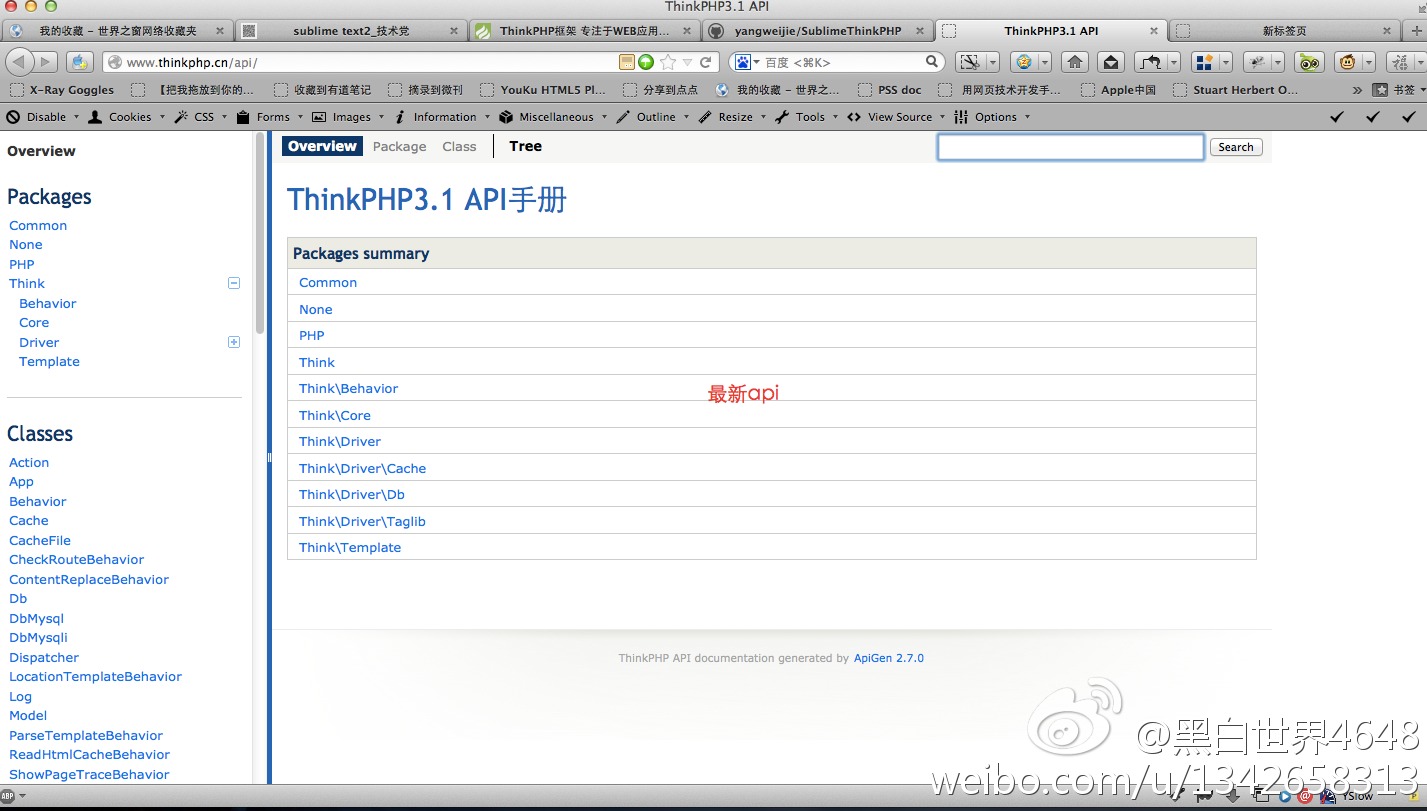Open the Common package in summary table
The width and height of the screenshot is (1427, 811).
pos(328,282)
